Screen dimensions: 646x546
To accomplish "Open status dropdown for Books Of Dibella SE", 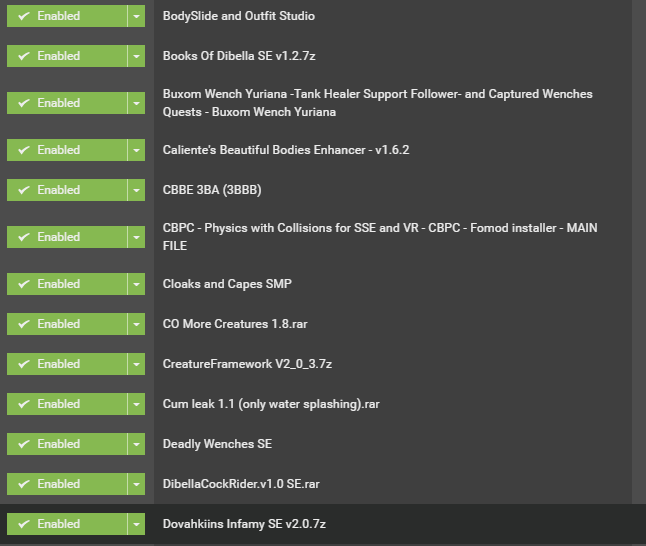I will [136, 56].
